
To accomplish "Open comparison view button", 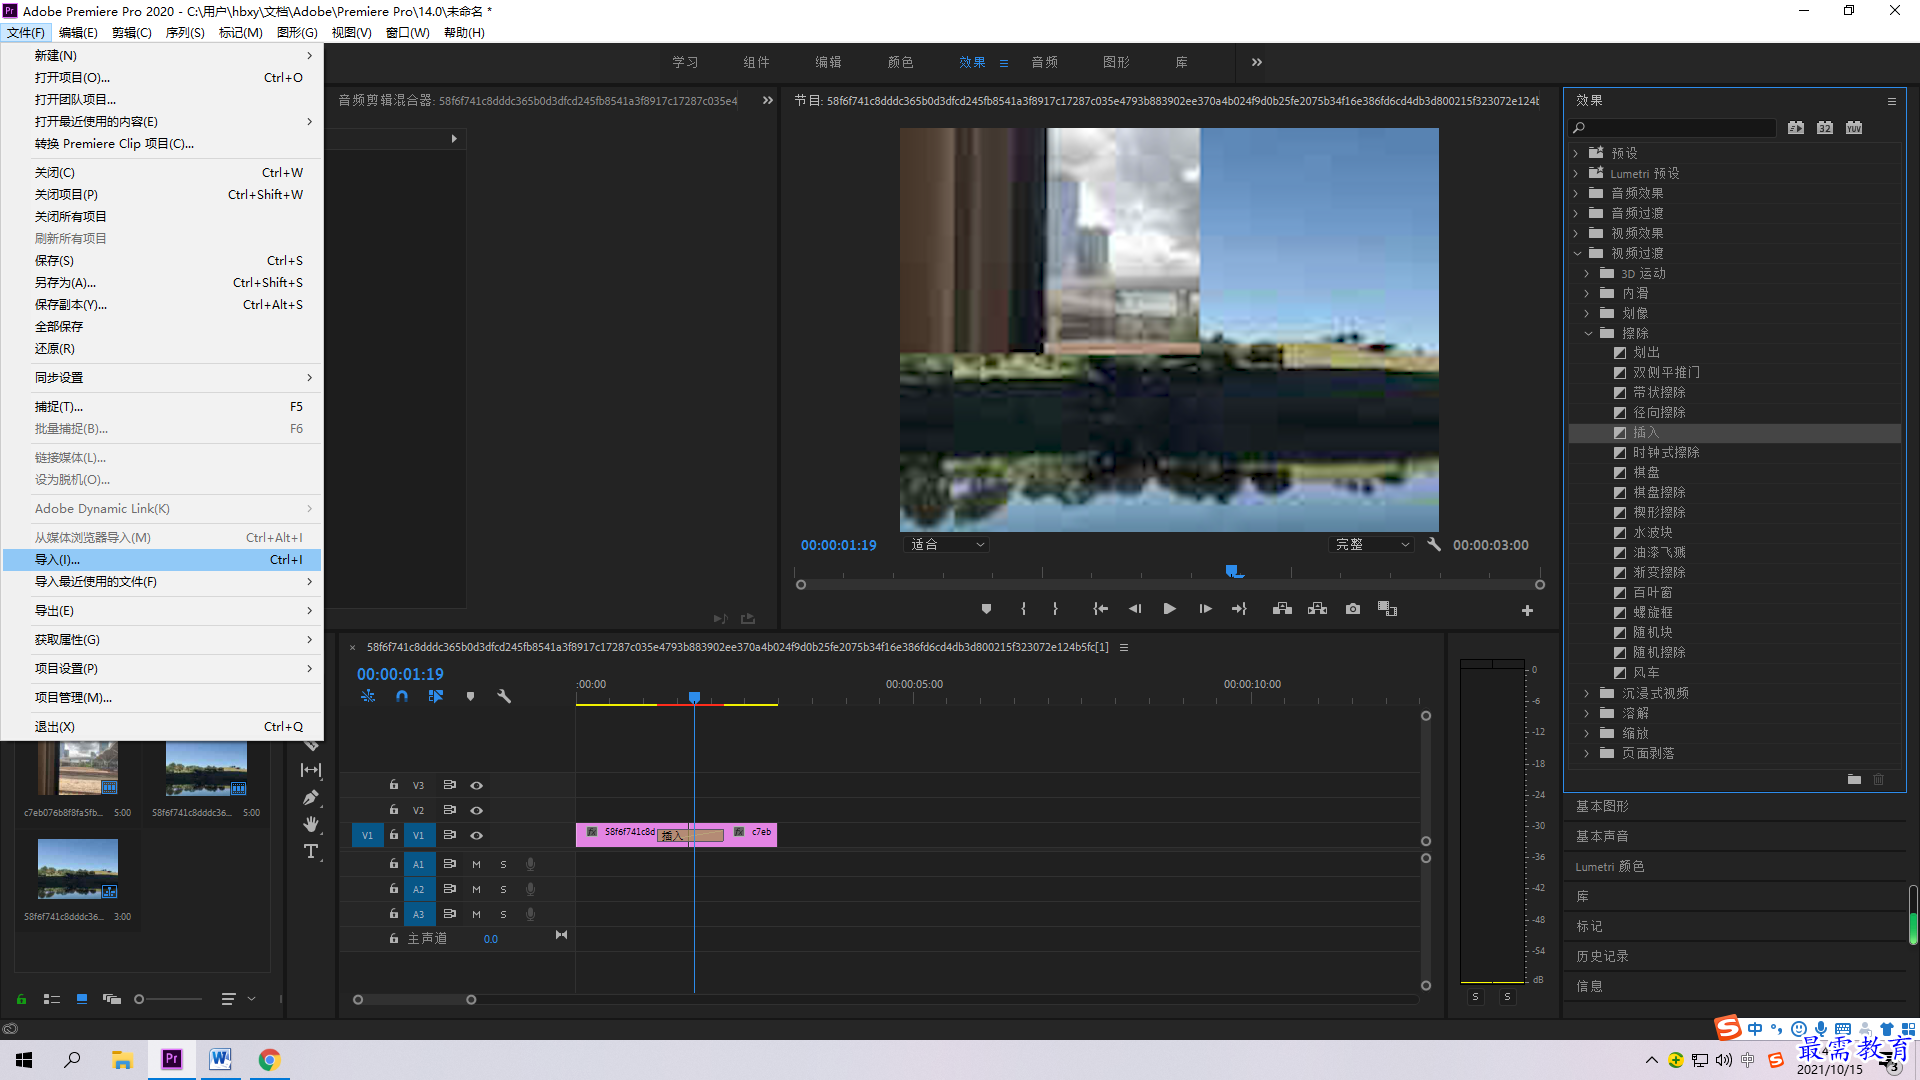I will (x=1387, y=609).
